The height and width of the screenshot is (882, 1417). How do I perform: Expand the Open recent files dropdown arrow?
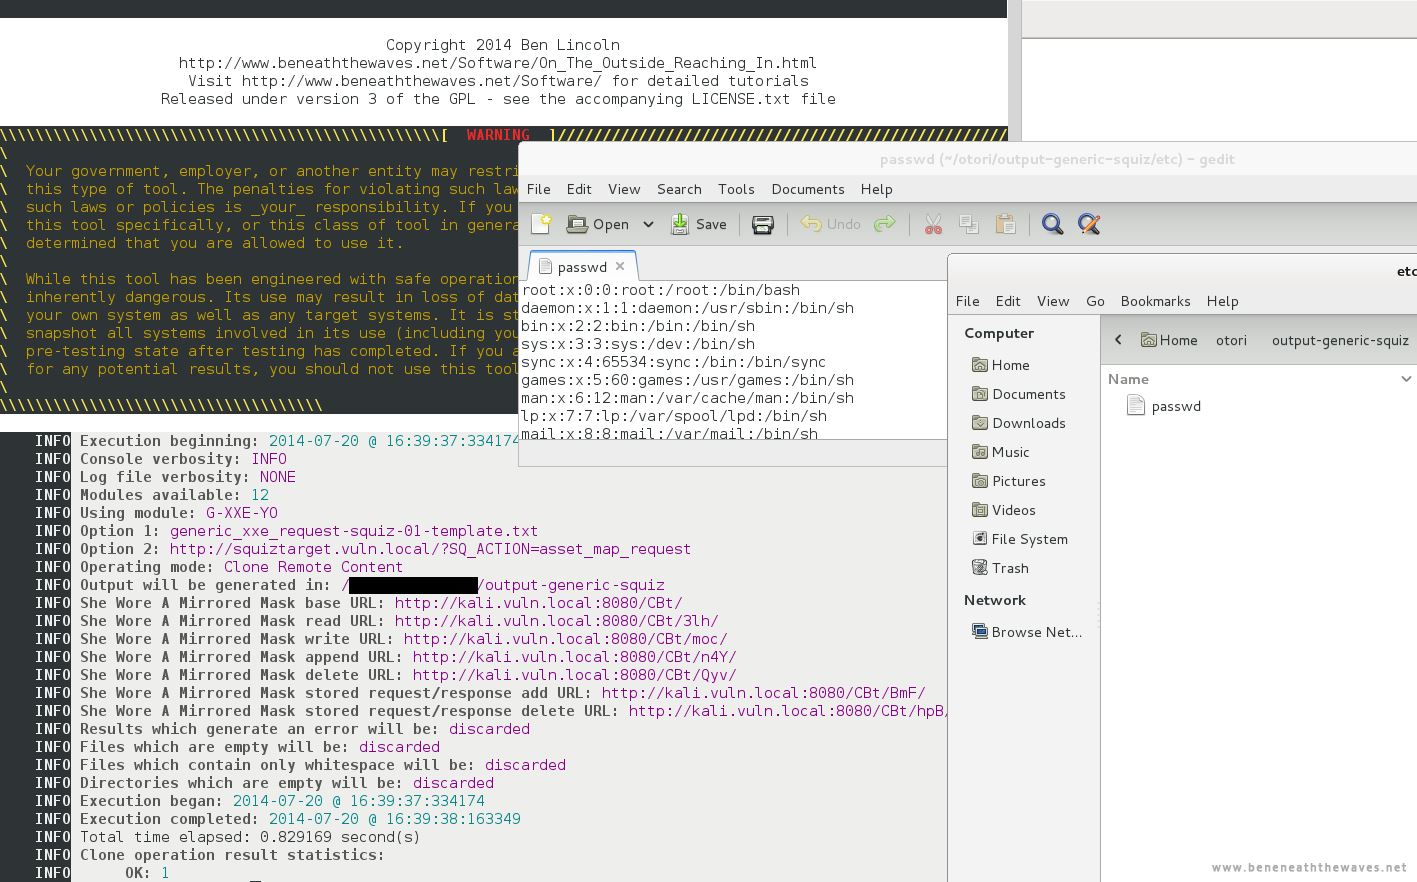tap(648, 224)
